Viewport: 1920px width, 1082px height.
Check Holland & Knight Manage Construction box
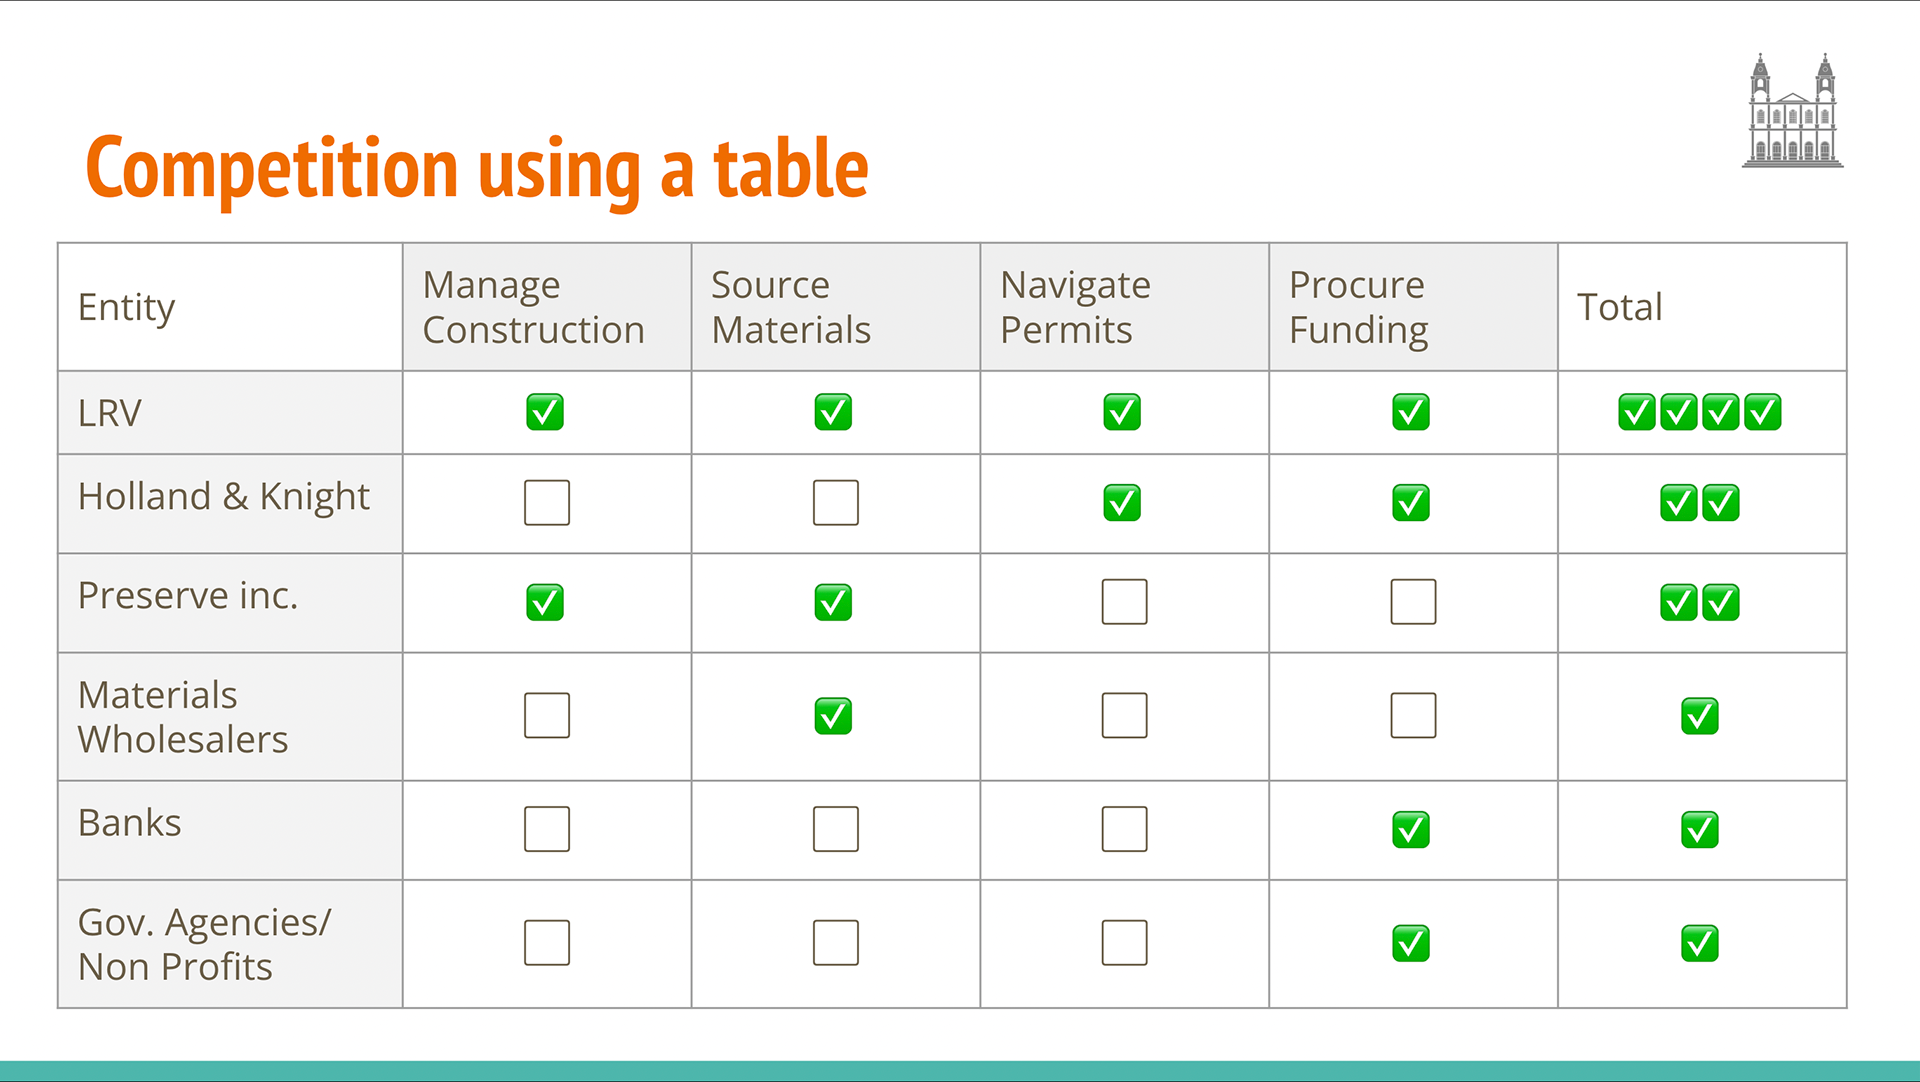click(547, 502)
